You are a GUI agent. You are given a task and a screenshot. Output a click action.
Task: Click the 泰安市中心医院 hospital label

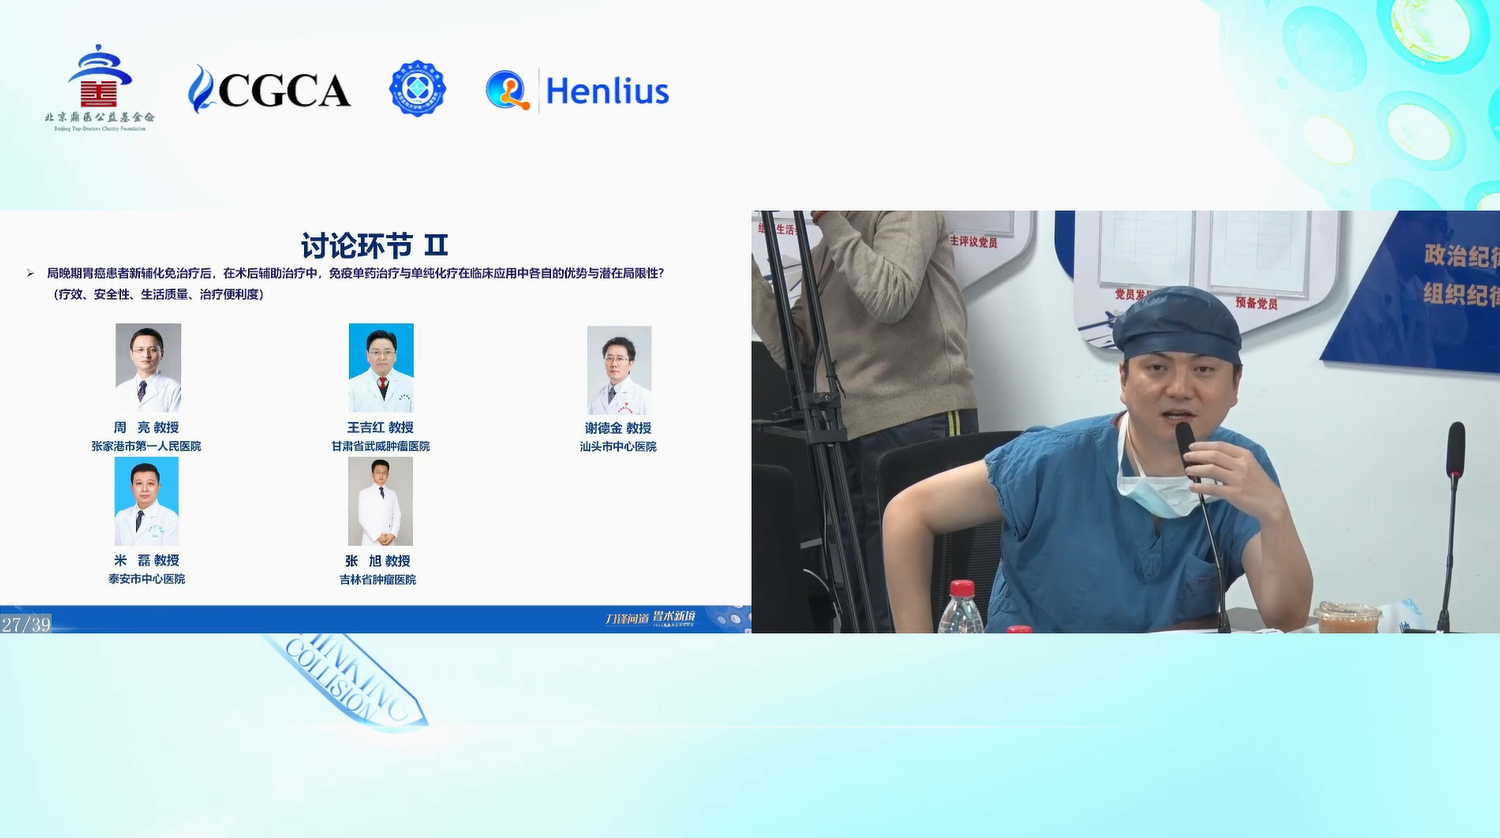click(x=146, y=579)
